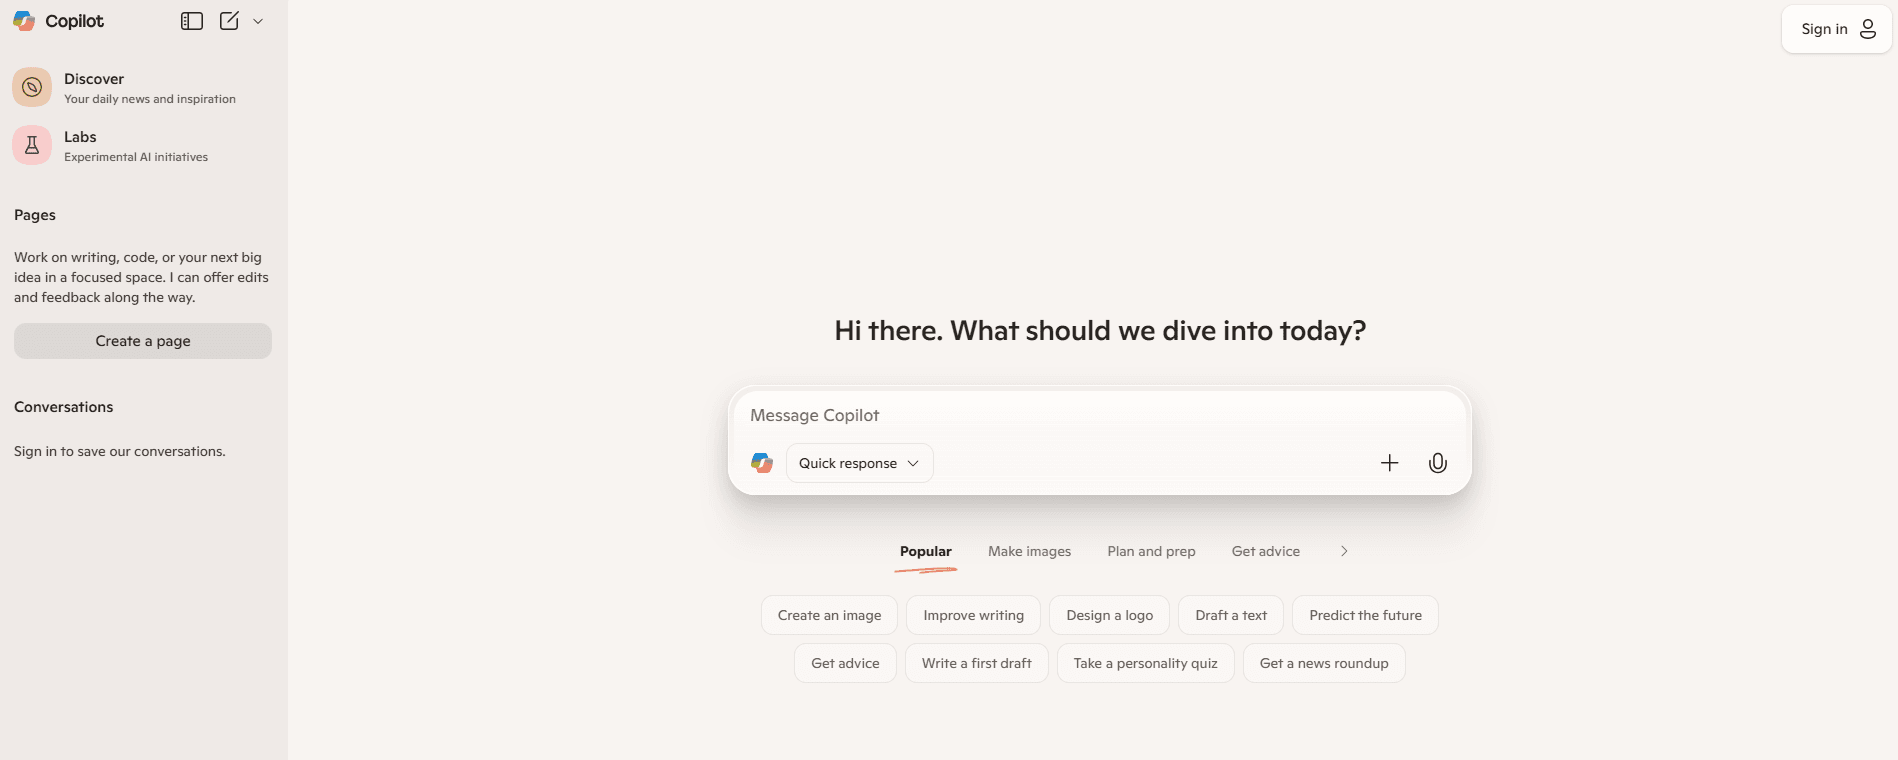Pick the Take a personality quiz suggestion

point(1146,663)
